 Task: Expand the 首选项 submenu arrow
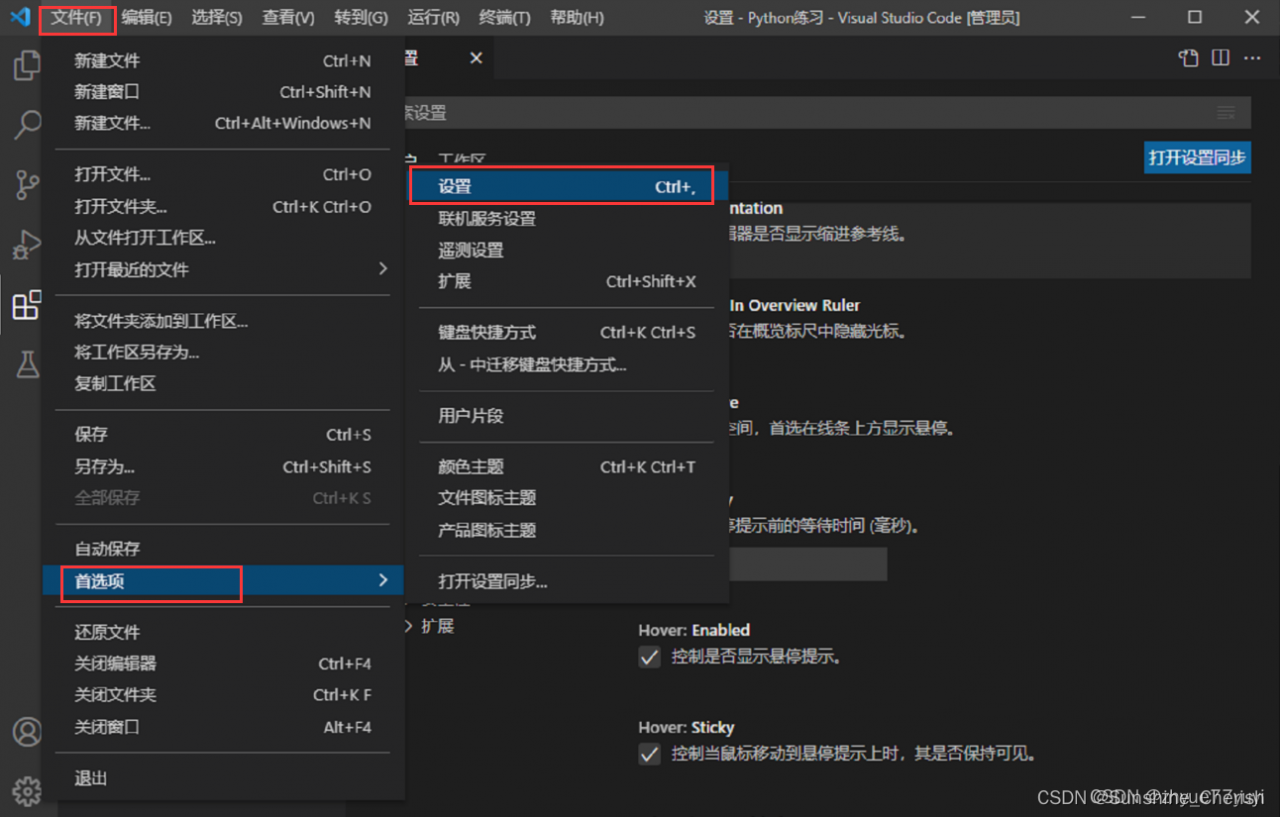click(x=382, y=580)
